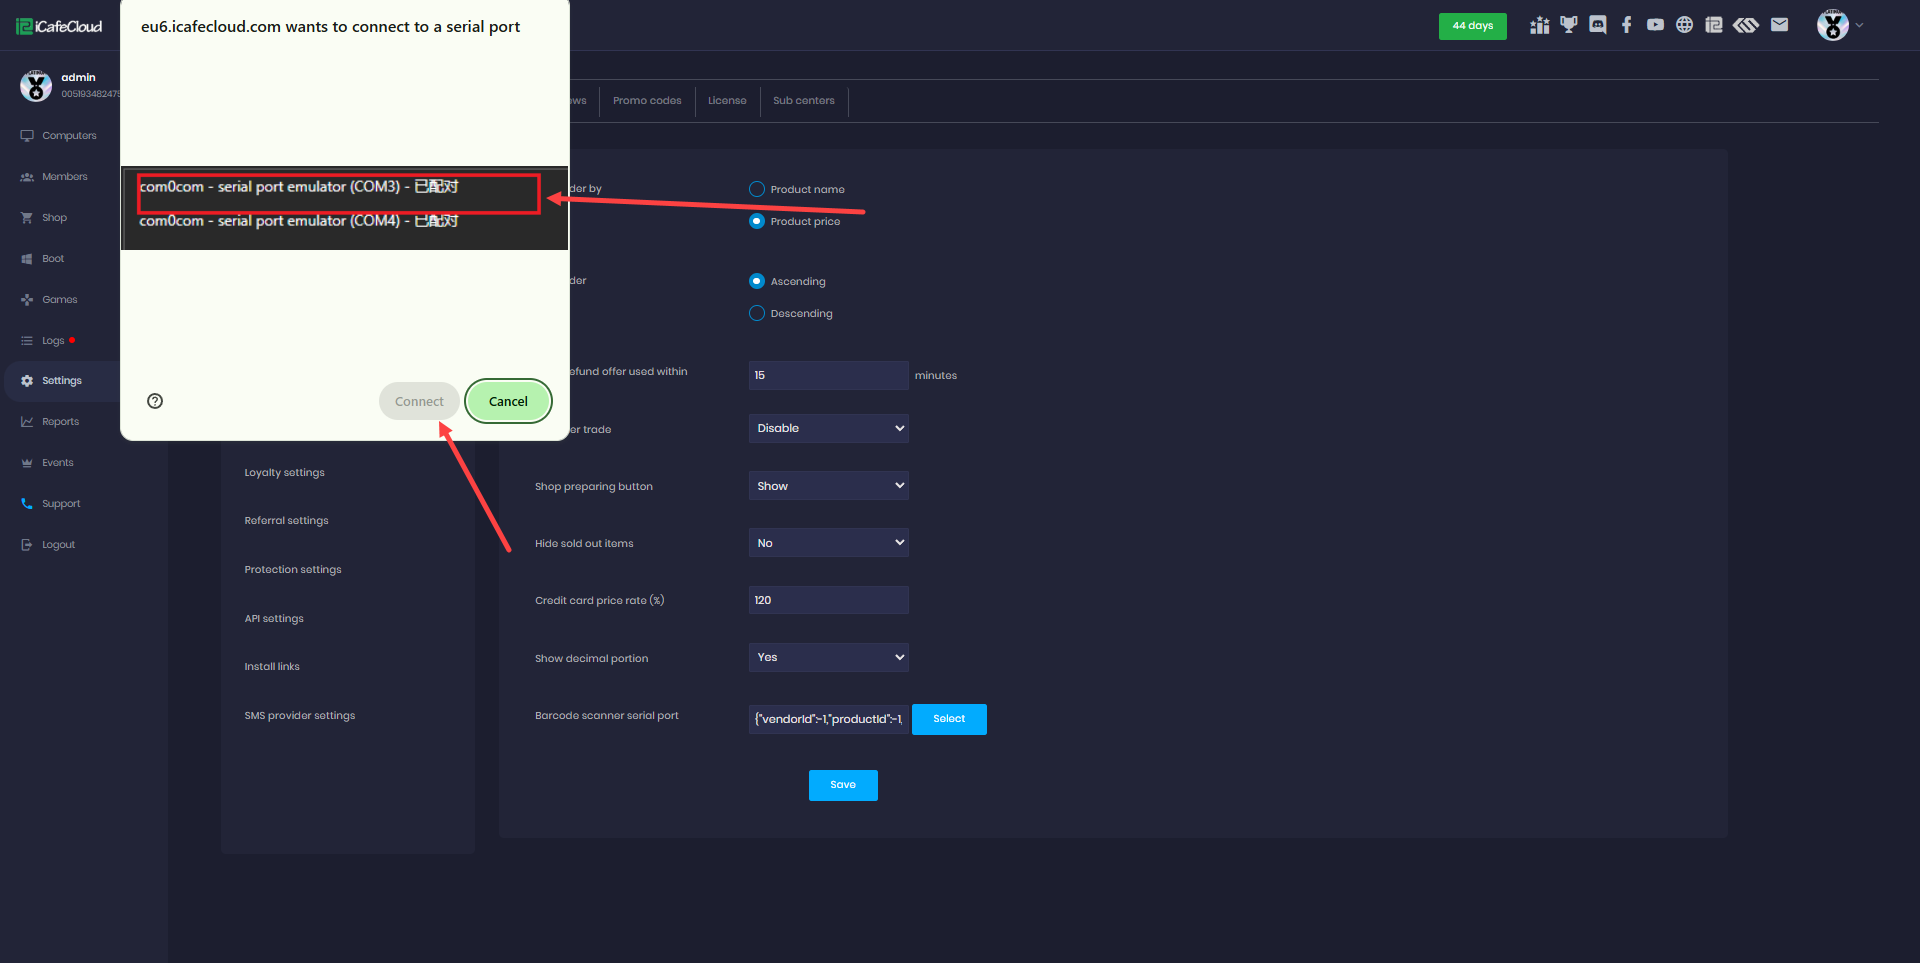This screenshot has width=1920, height=963.
Task: Click the Facebook icon in the header
Action: [1627, 25]
